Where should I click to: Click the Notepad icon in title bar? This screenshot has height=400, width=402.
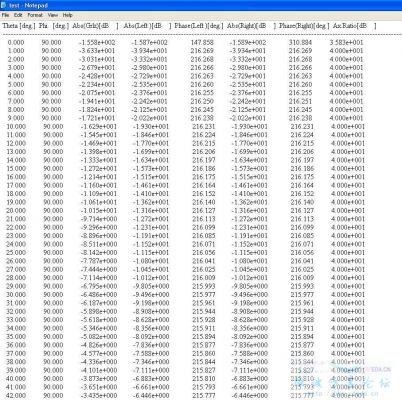click(x=4, y=5)
